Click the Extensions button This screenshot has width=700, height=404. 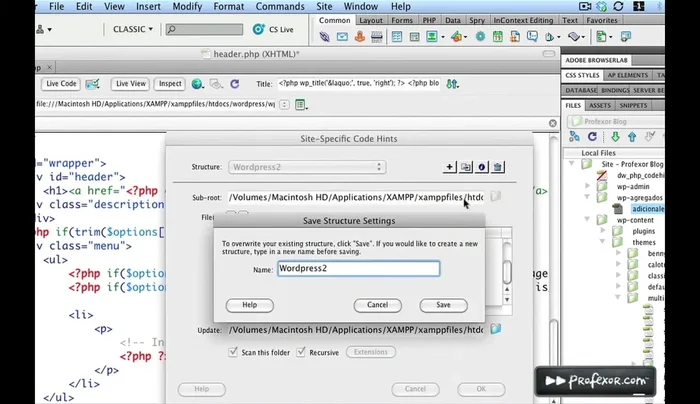(371, 352)
